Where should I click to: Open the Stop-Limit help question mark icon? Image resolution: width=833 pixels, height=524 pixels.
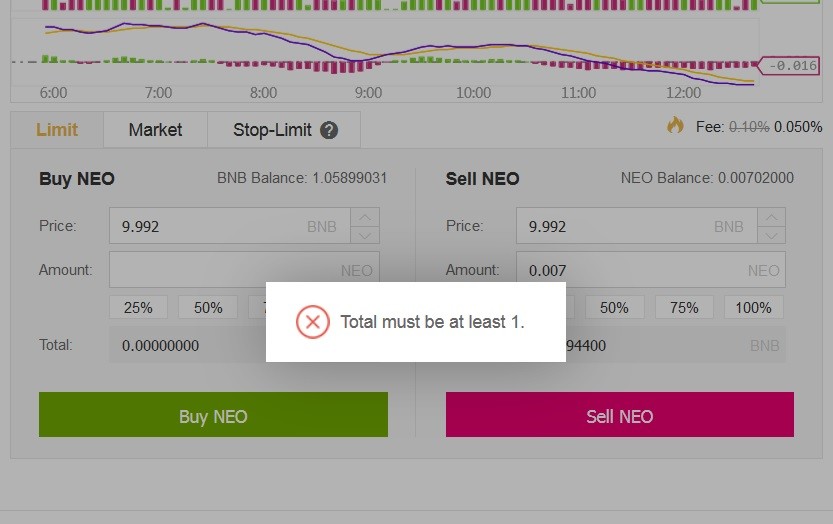pyautogui.click(x=329, y=130)
